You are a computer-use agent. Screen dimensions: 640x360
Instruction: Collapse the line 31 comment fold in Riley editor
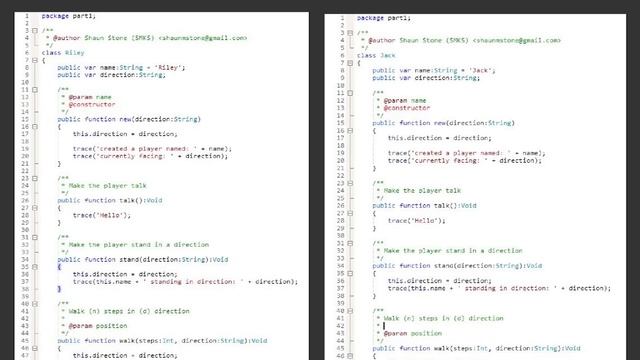tap(35, 237)
